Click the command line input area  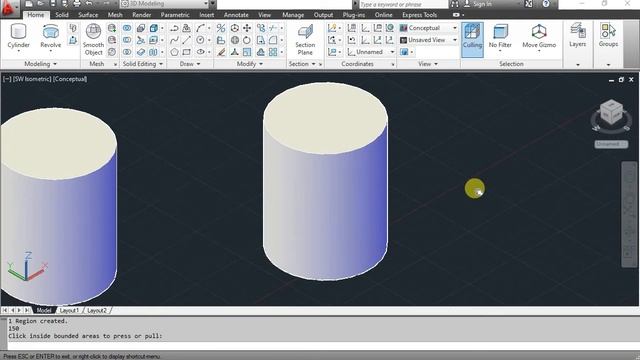[322, 346]
